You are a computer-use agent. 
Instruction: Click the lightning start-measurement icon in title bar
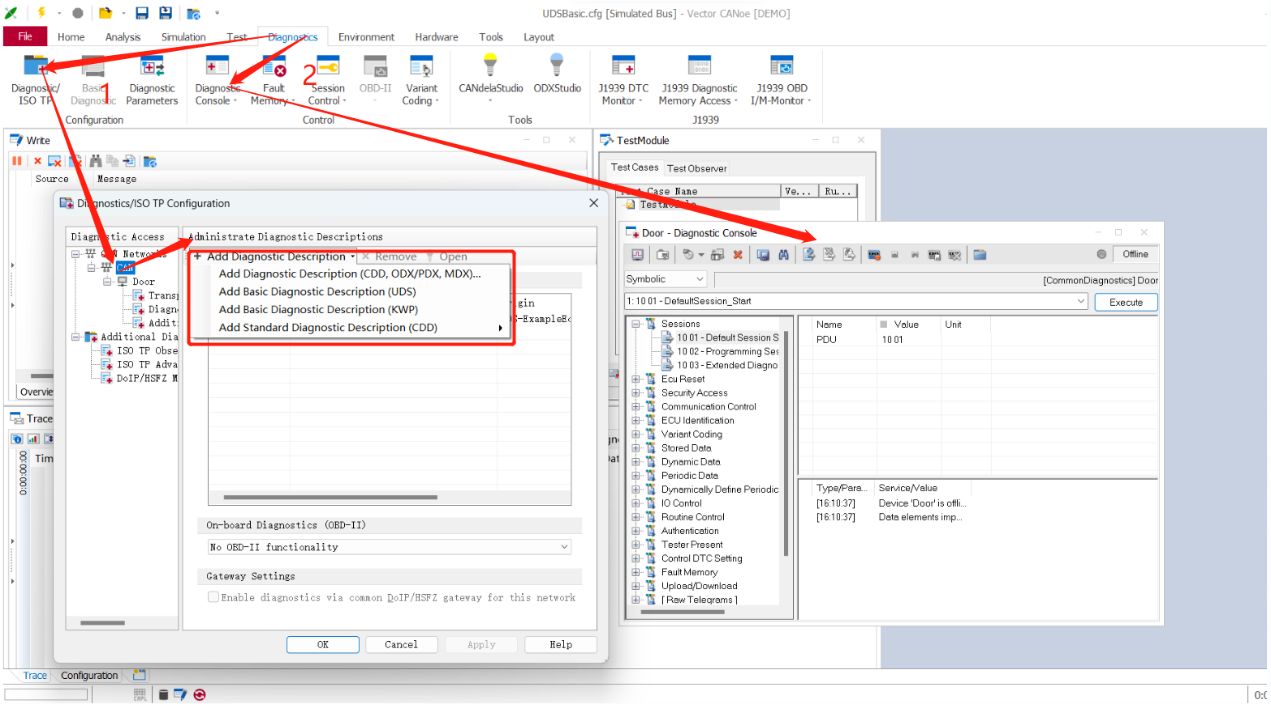39,13
